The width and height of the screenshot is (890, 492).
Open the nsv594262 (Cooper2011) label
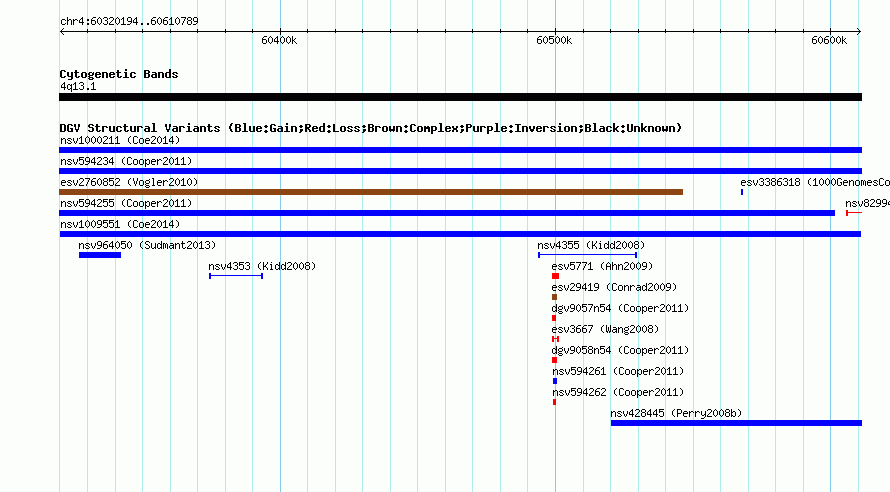(x=618, y=392)
